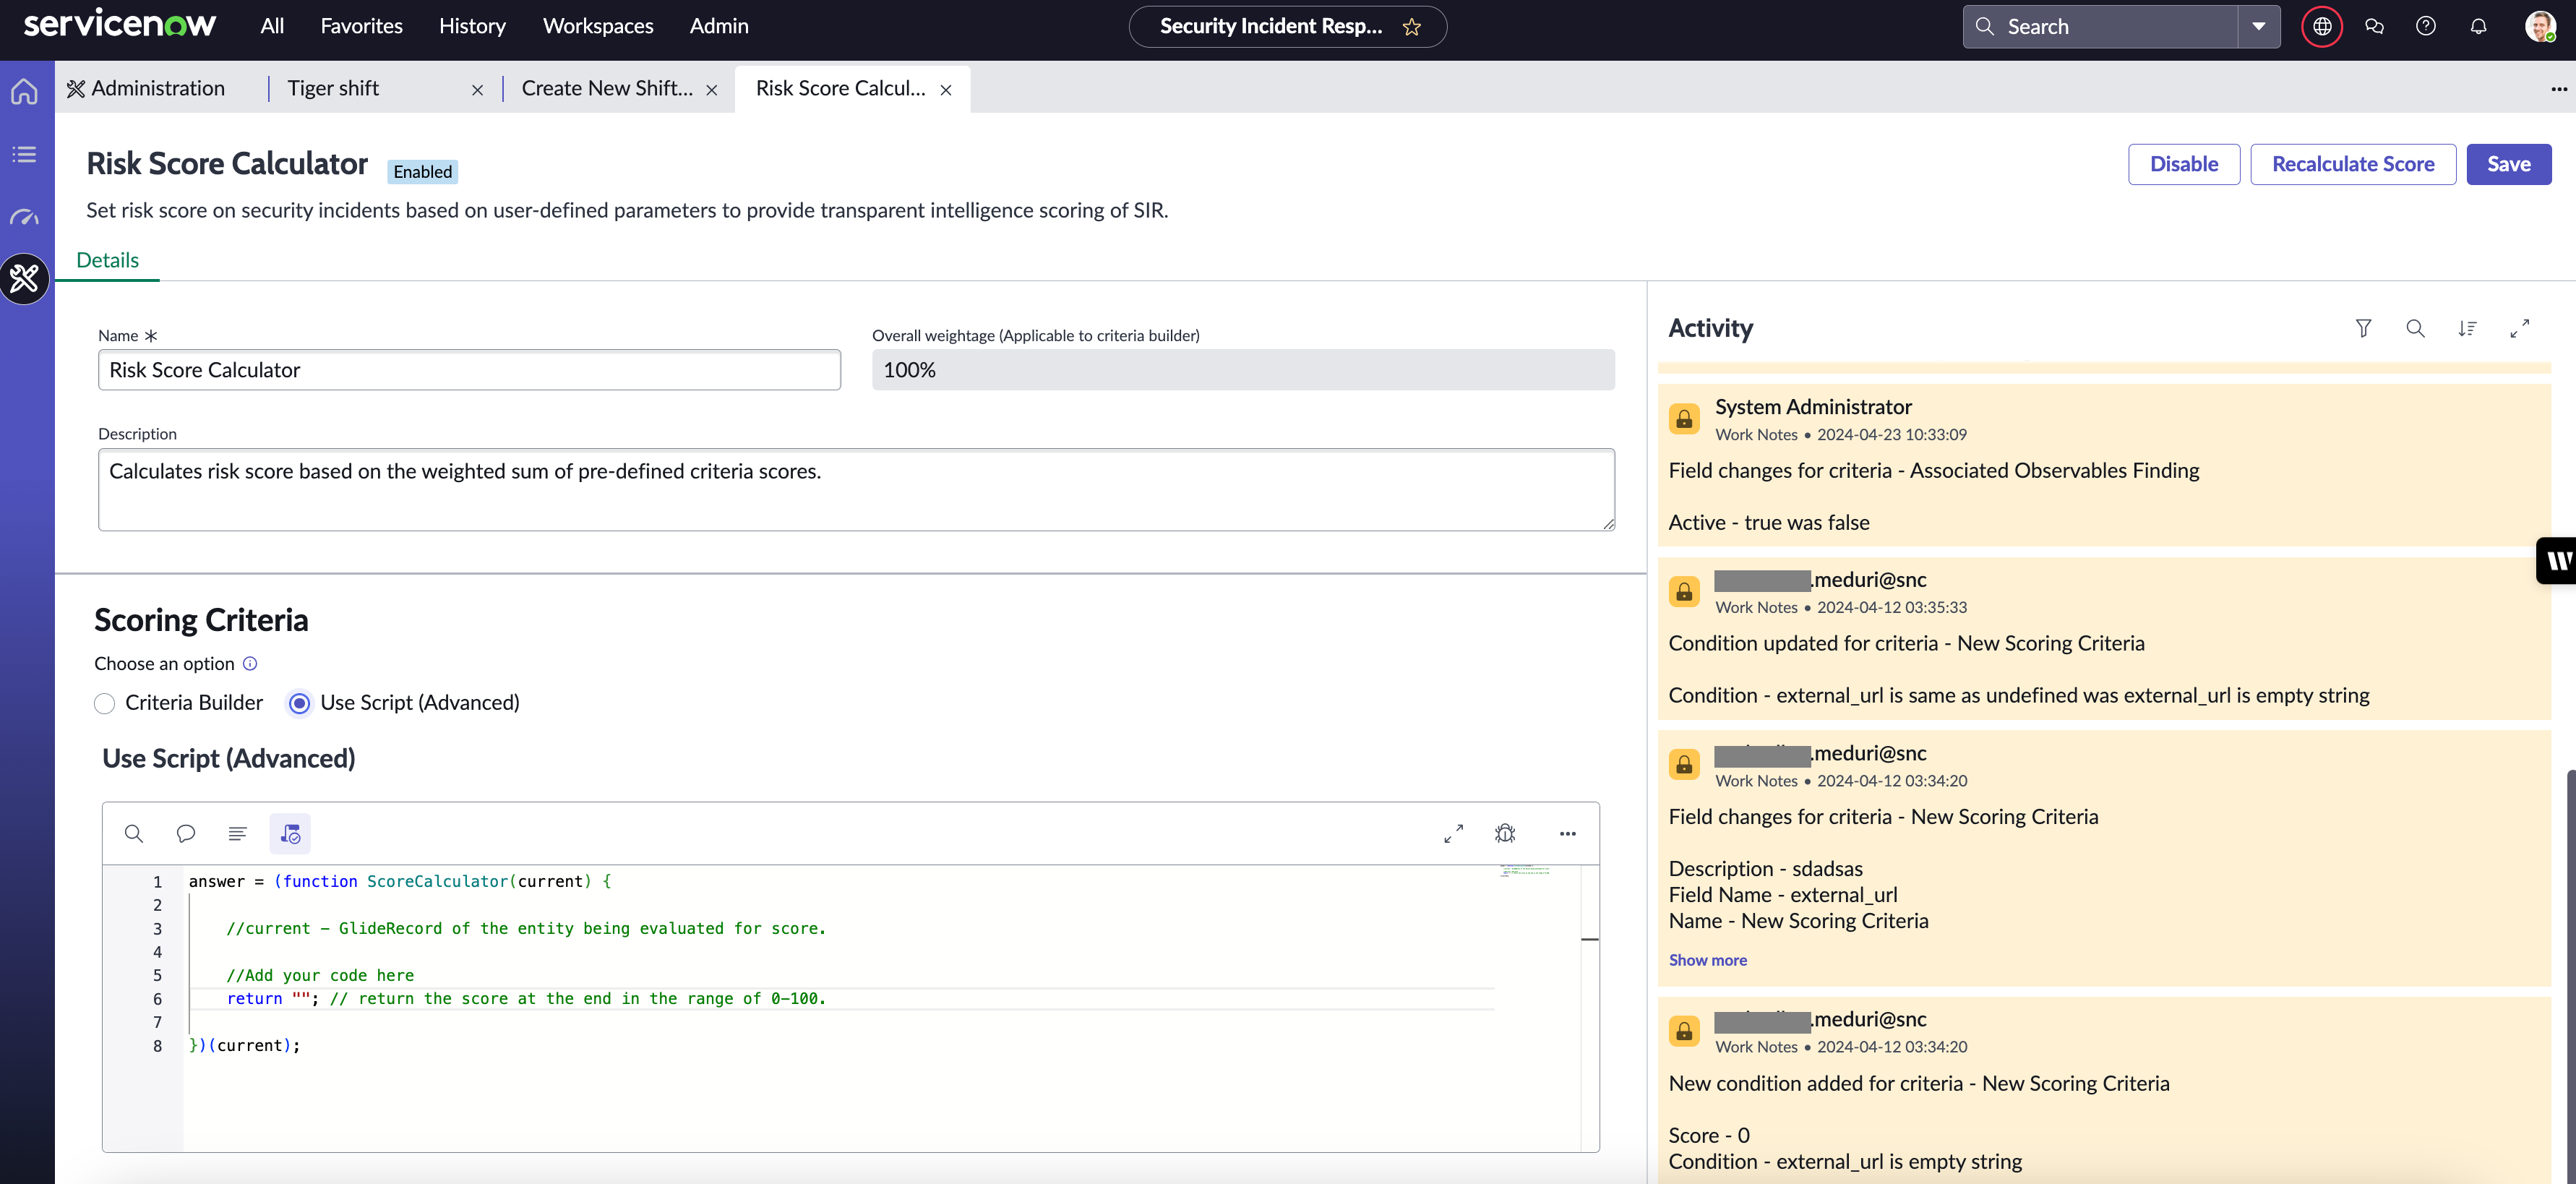Select the Criteria Builder radio option
This screenshot has height=1184, width=2576.
104,703
